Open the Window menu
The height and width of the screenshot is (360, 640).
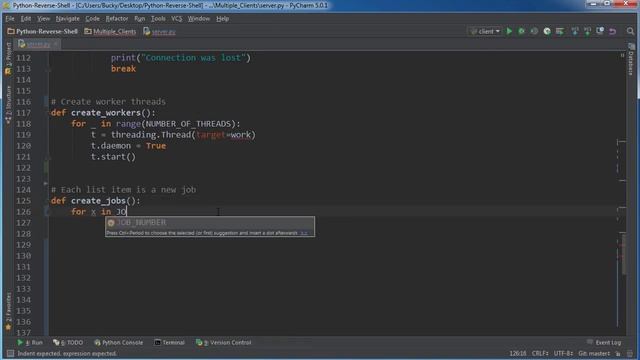coord(199,19)
